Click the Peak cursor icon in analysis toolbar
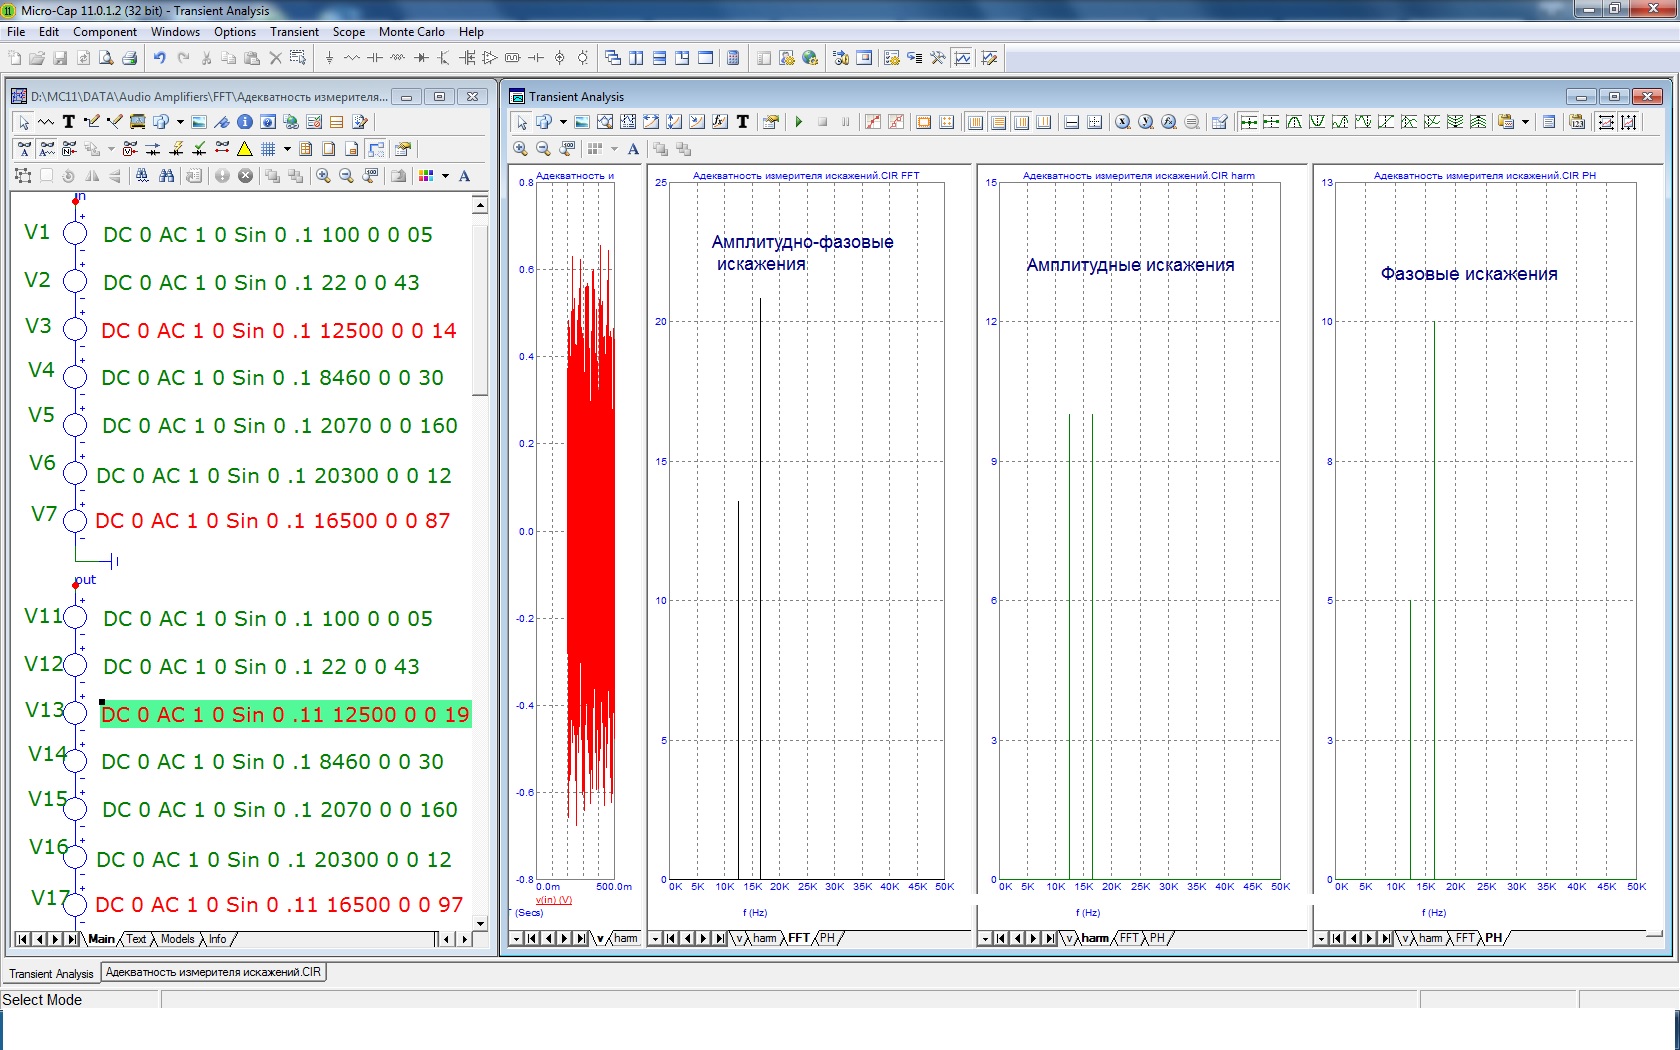 [x=1294, y=122]
